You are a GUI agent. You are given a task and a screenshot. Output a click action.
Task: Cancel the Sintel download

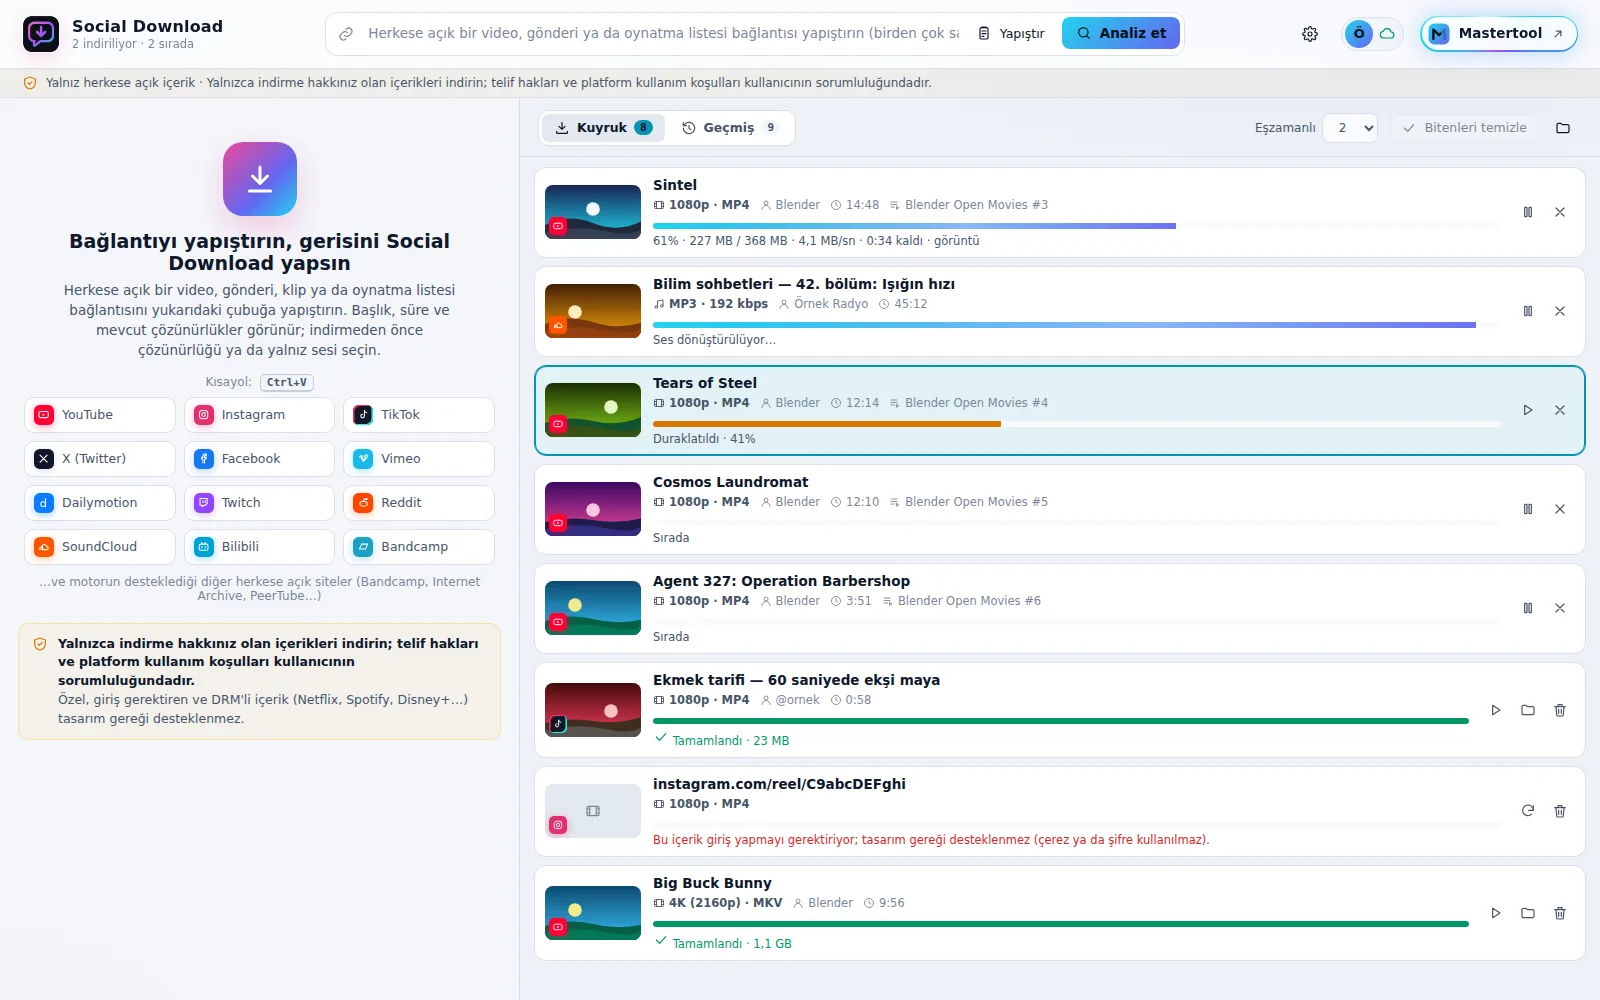1560,212
